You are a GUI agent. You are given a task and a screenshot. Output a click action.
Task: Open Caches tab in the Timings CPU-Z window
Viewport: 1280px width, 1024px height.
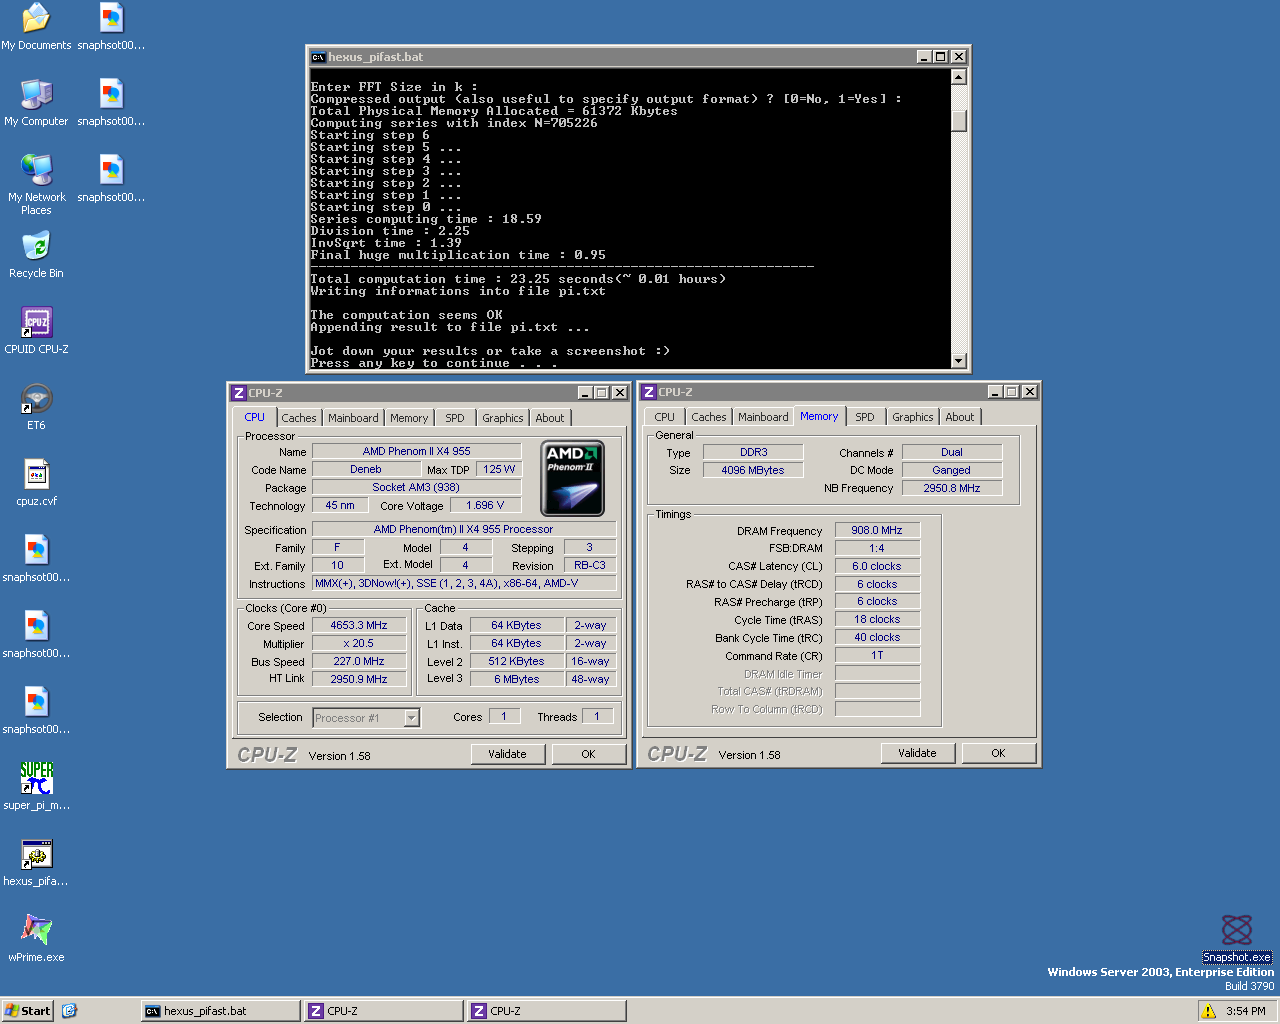pos(708,417)
